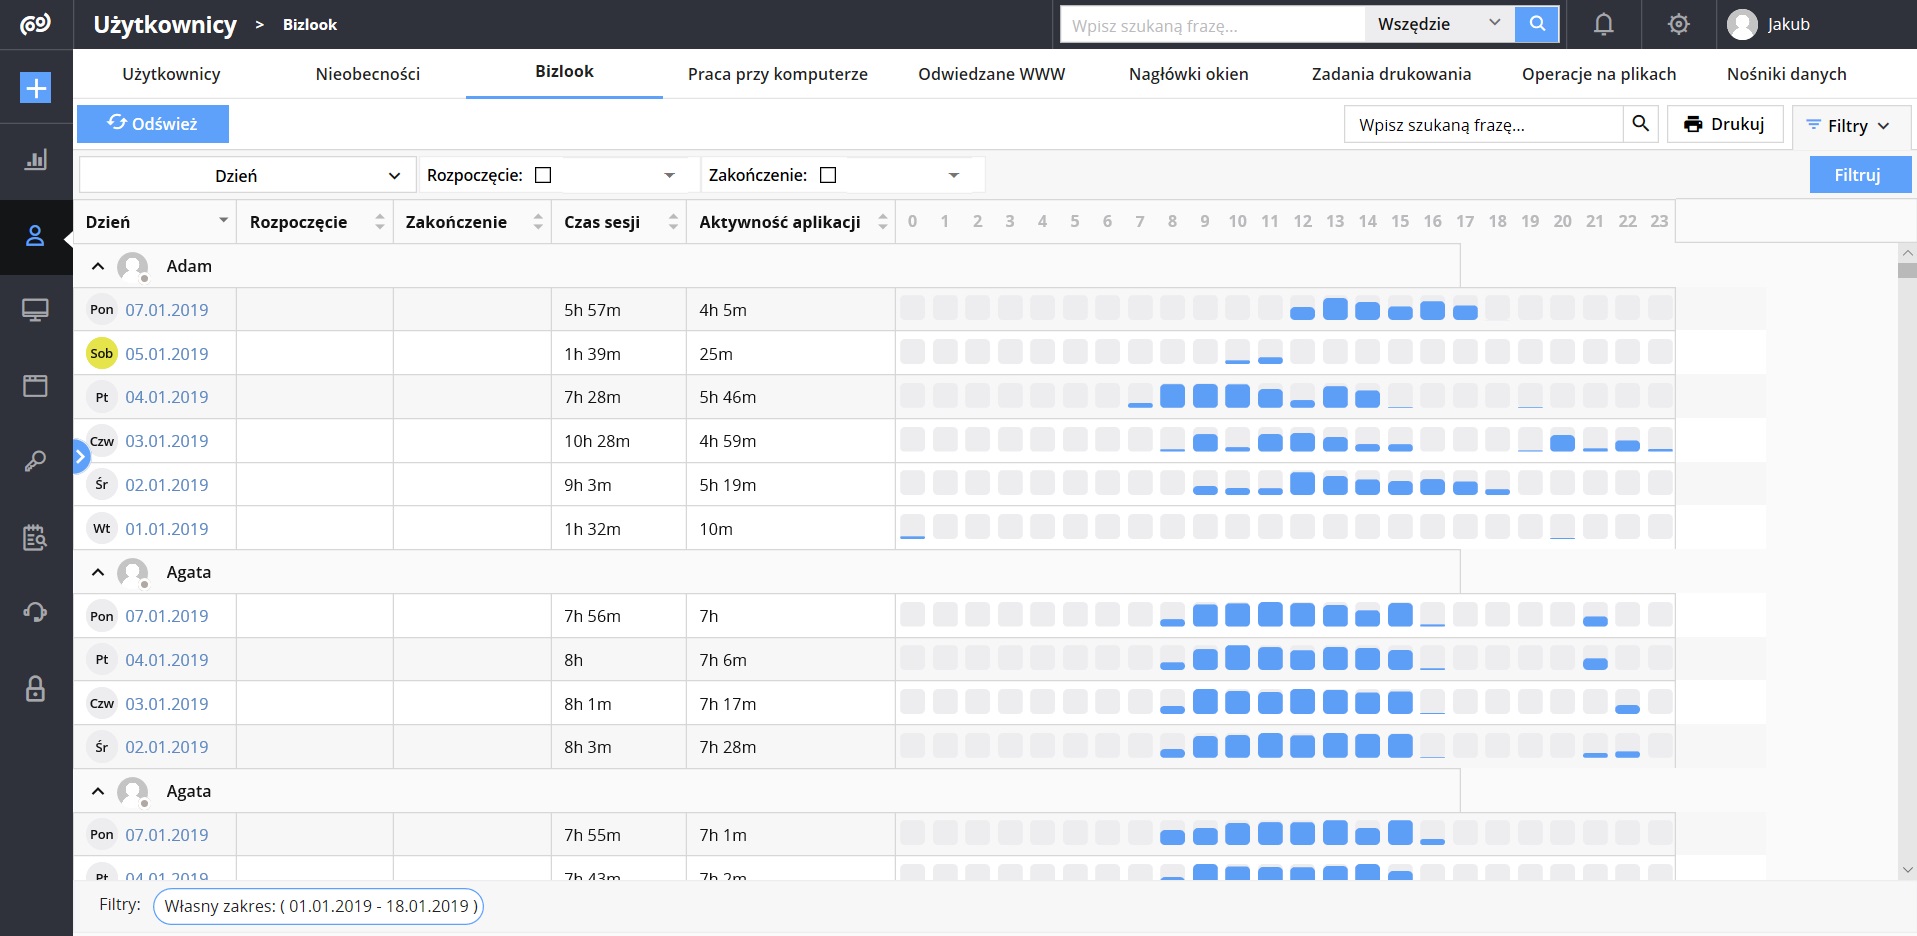Switch to the Użytkownicy tab
Image resolution: width=1917 pixels, height=936 pixels.
(171, 74)
